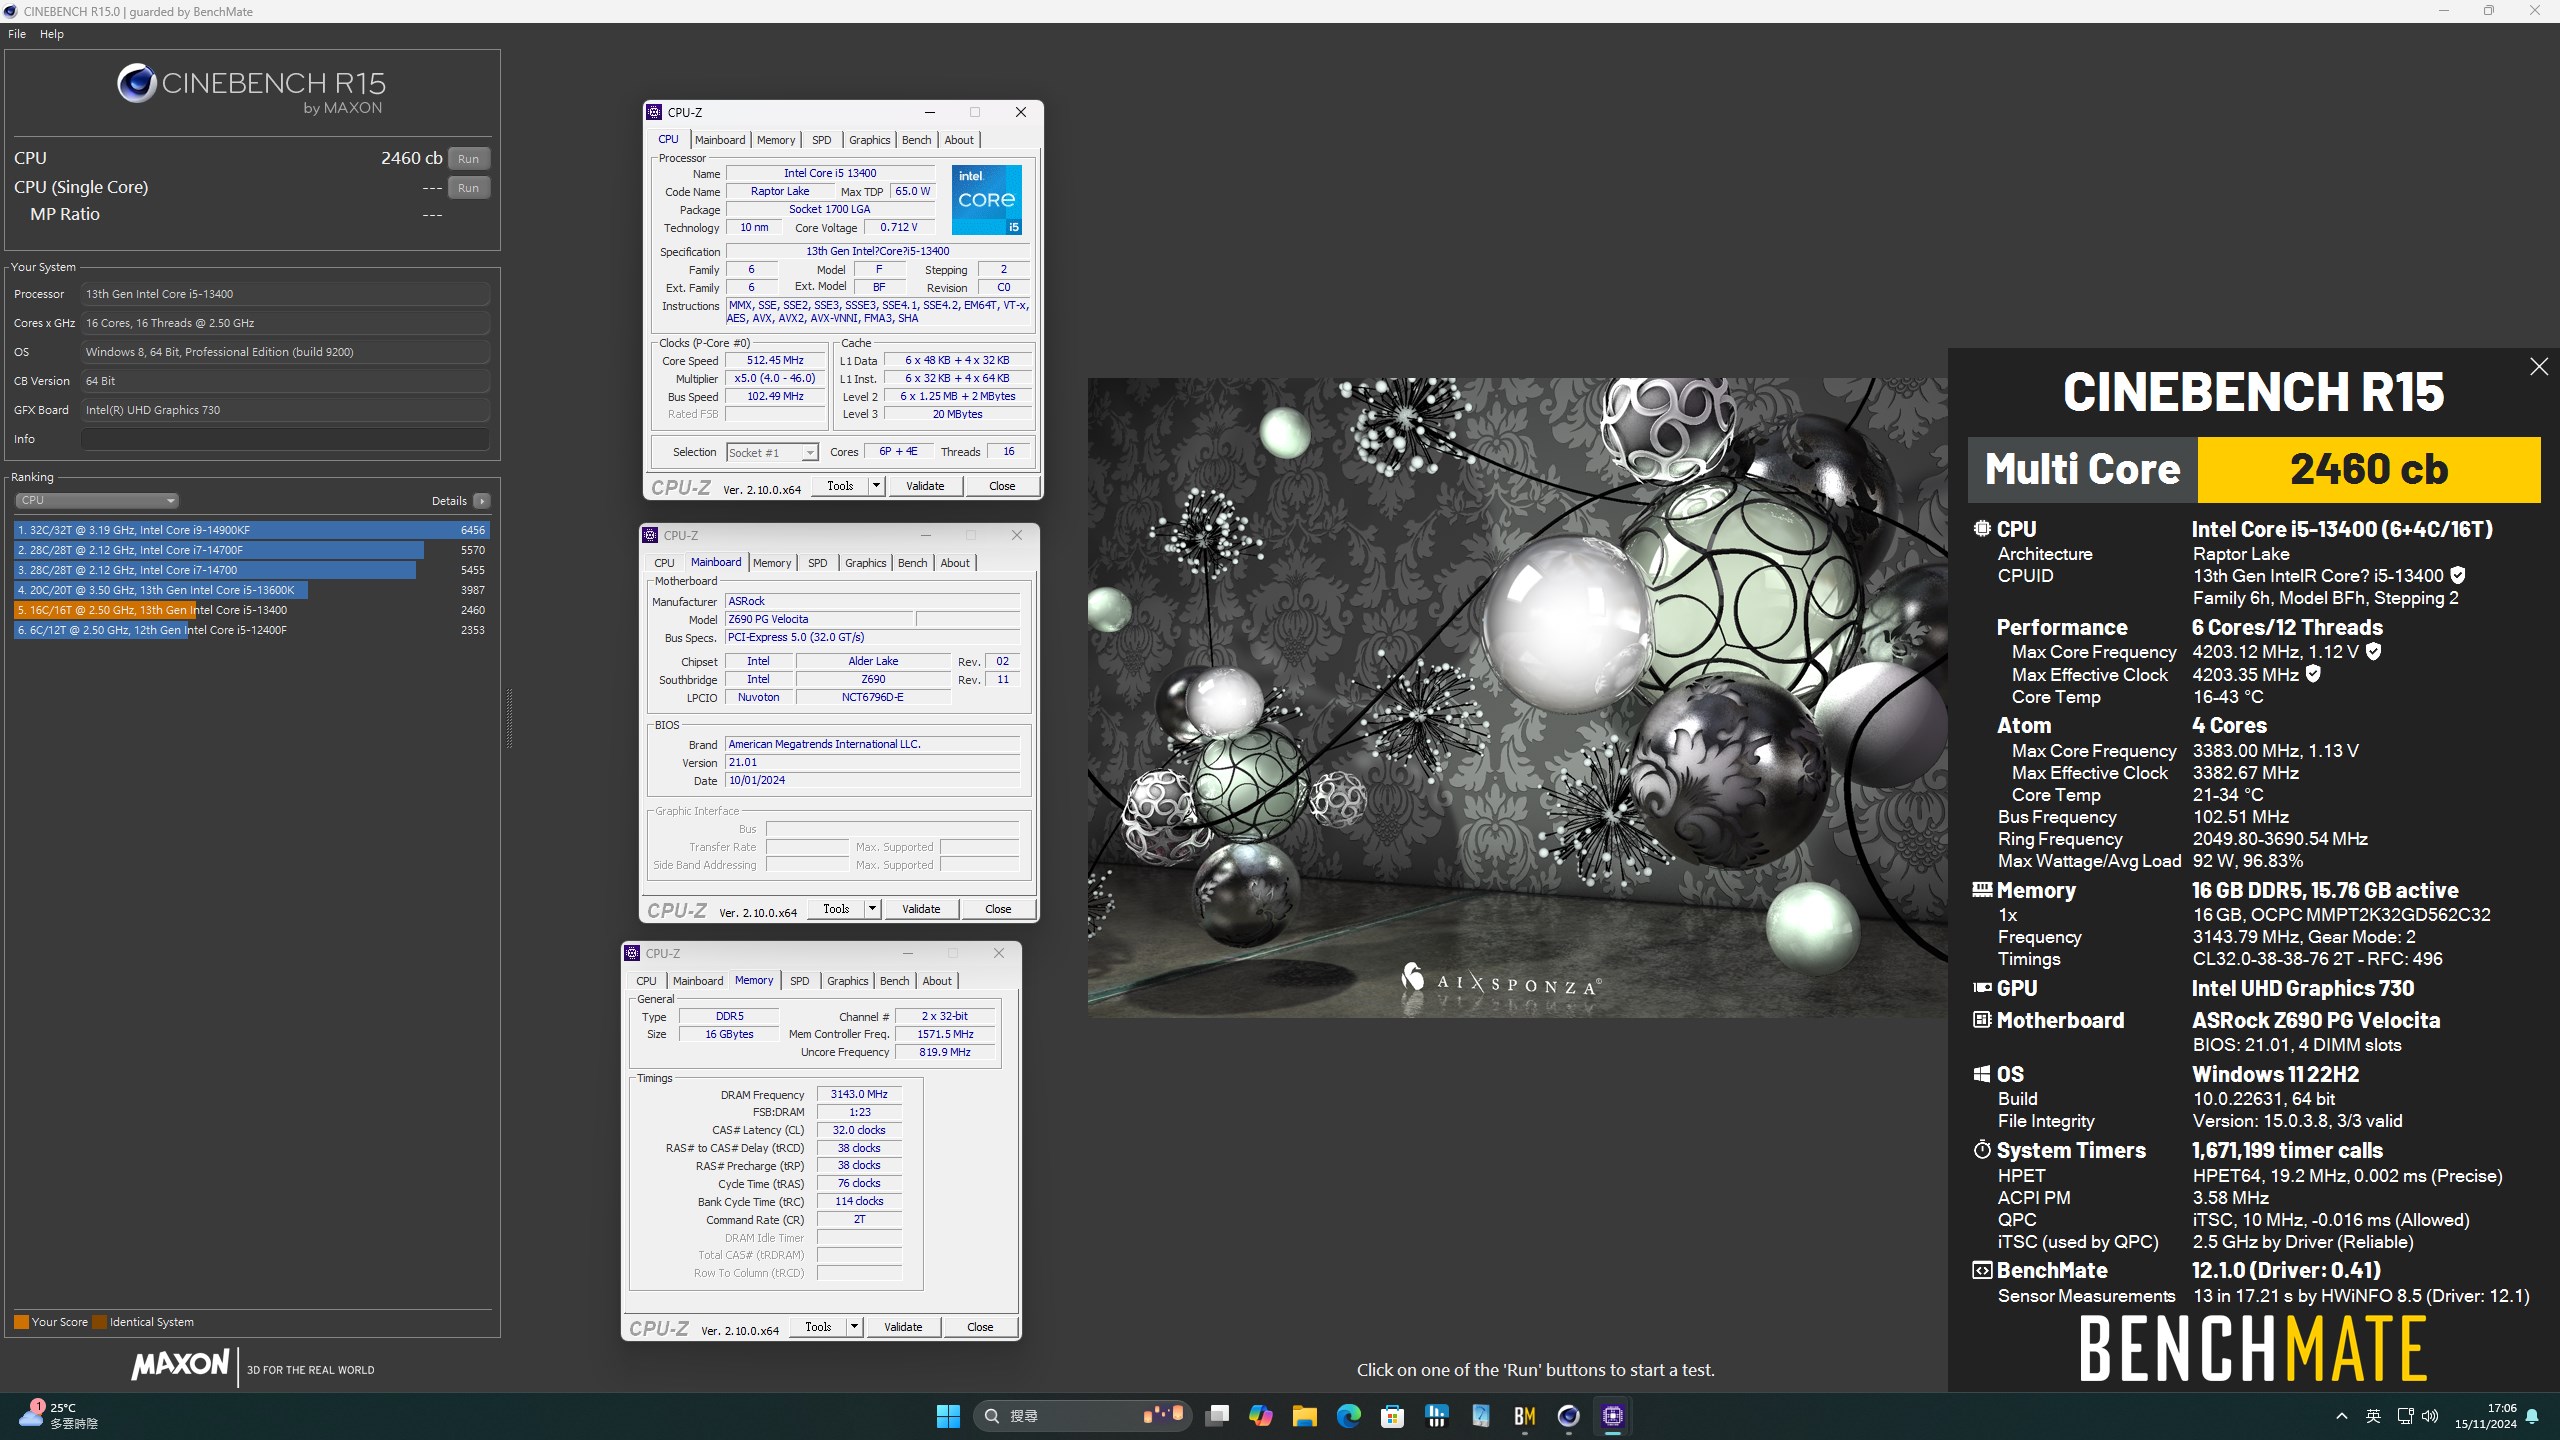Click Close in the CPU-Z CPU window
2560x1440 pixels.
click(x=1002, y=486)
